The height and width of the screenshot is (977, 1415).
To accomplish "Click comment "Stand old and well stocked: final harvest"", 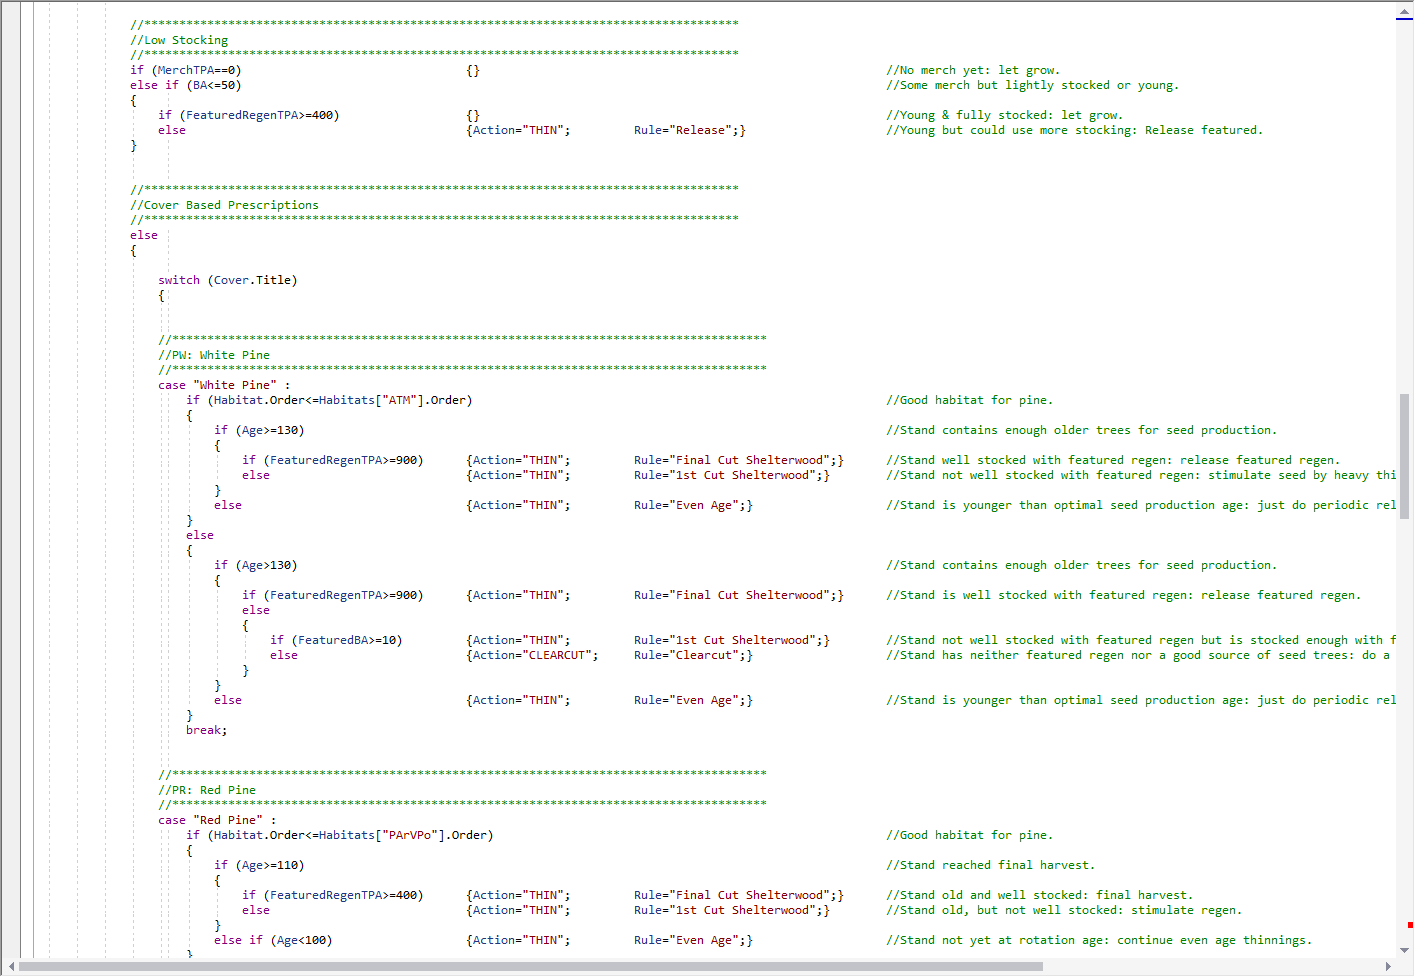I will click(x=1040, y=895).
